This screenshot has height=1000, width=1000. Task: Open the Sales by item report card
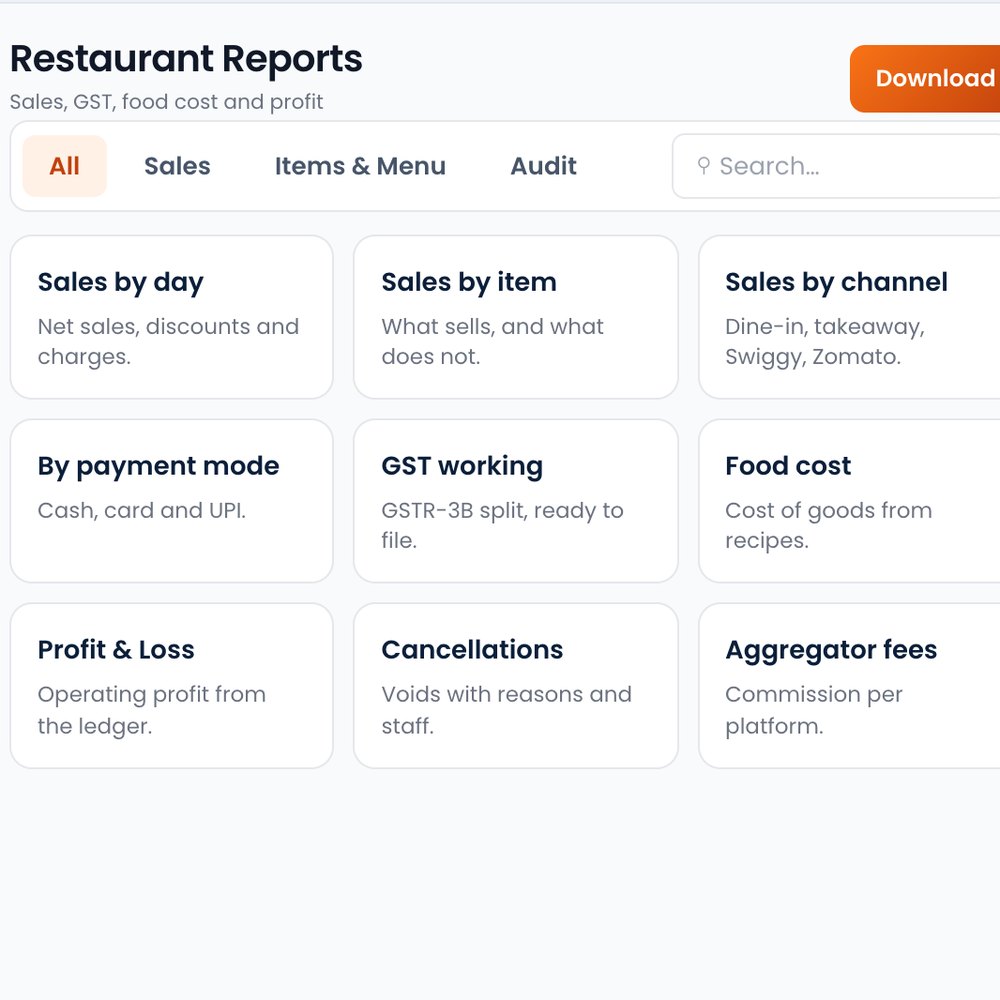[516, 317]
